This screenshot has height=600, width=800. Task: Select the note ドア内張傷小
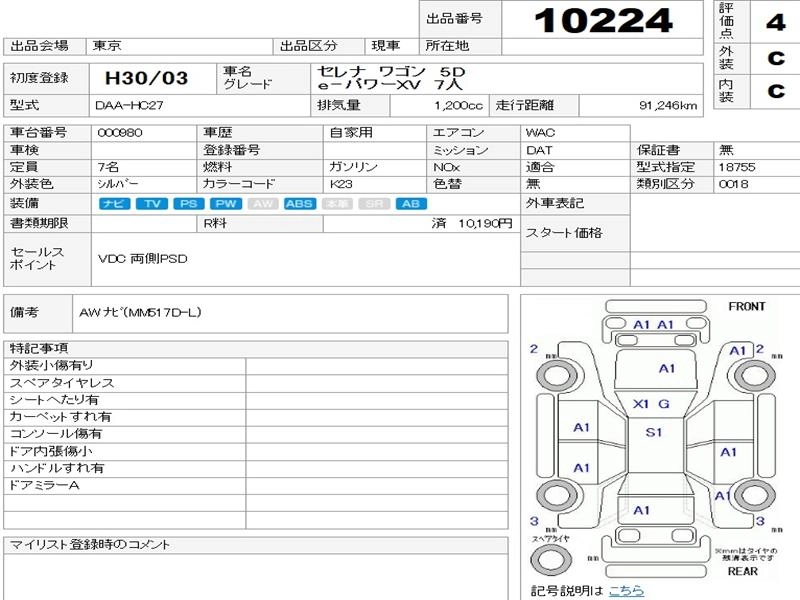point(51,451)
